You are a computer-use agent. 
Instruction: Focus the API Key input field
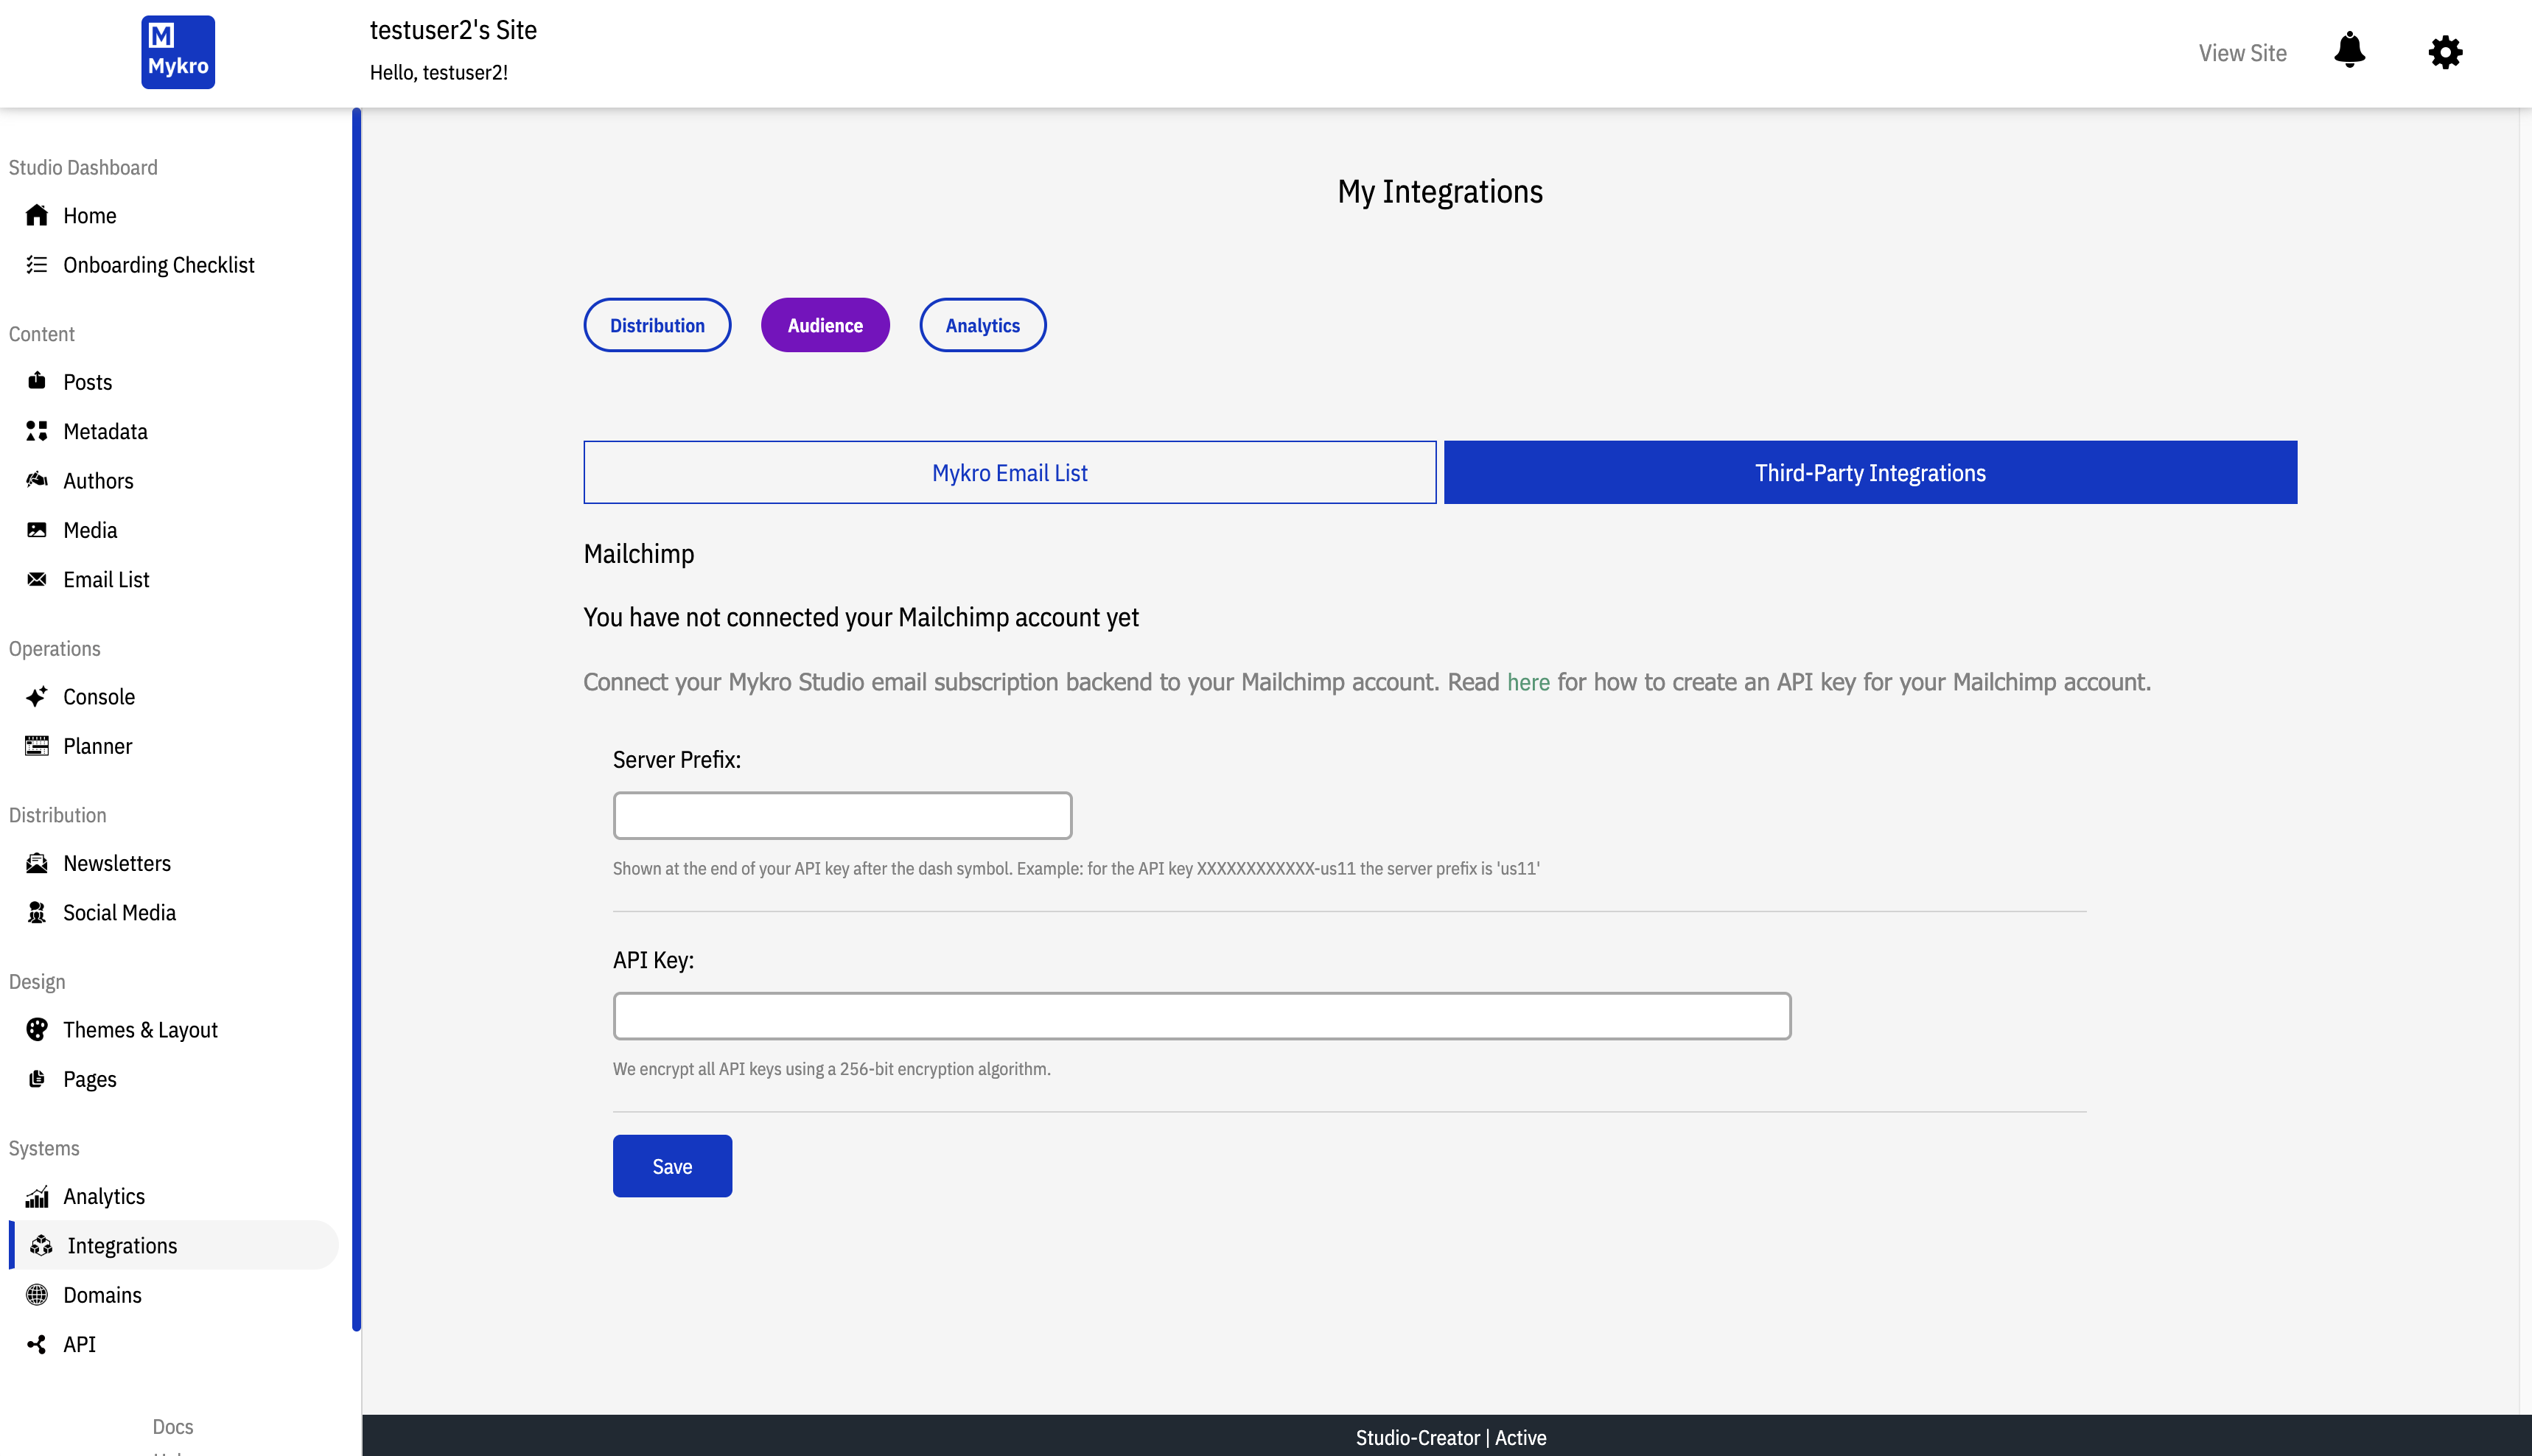tap(1201, 1016)
